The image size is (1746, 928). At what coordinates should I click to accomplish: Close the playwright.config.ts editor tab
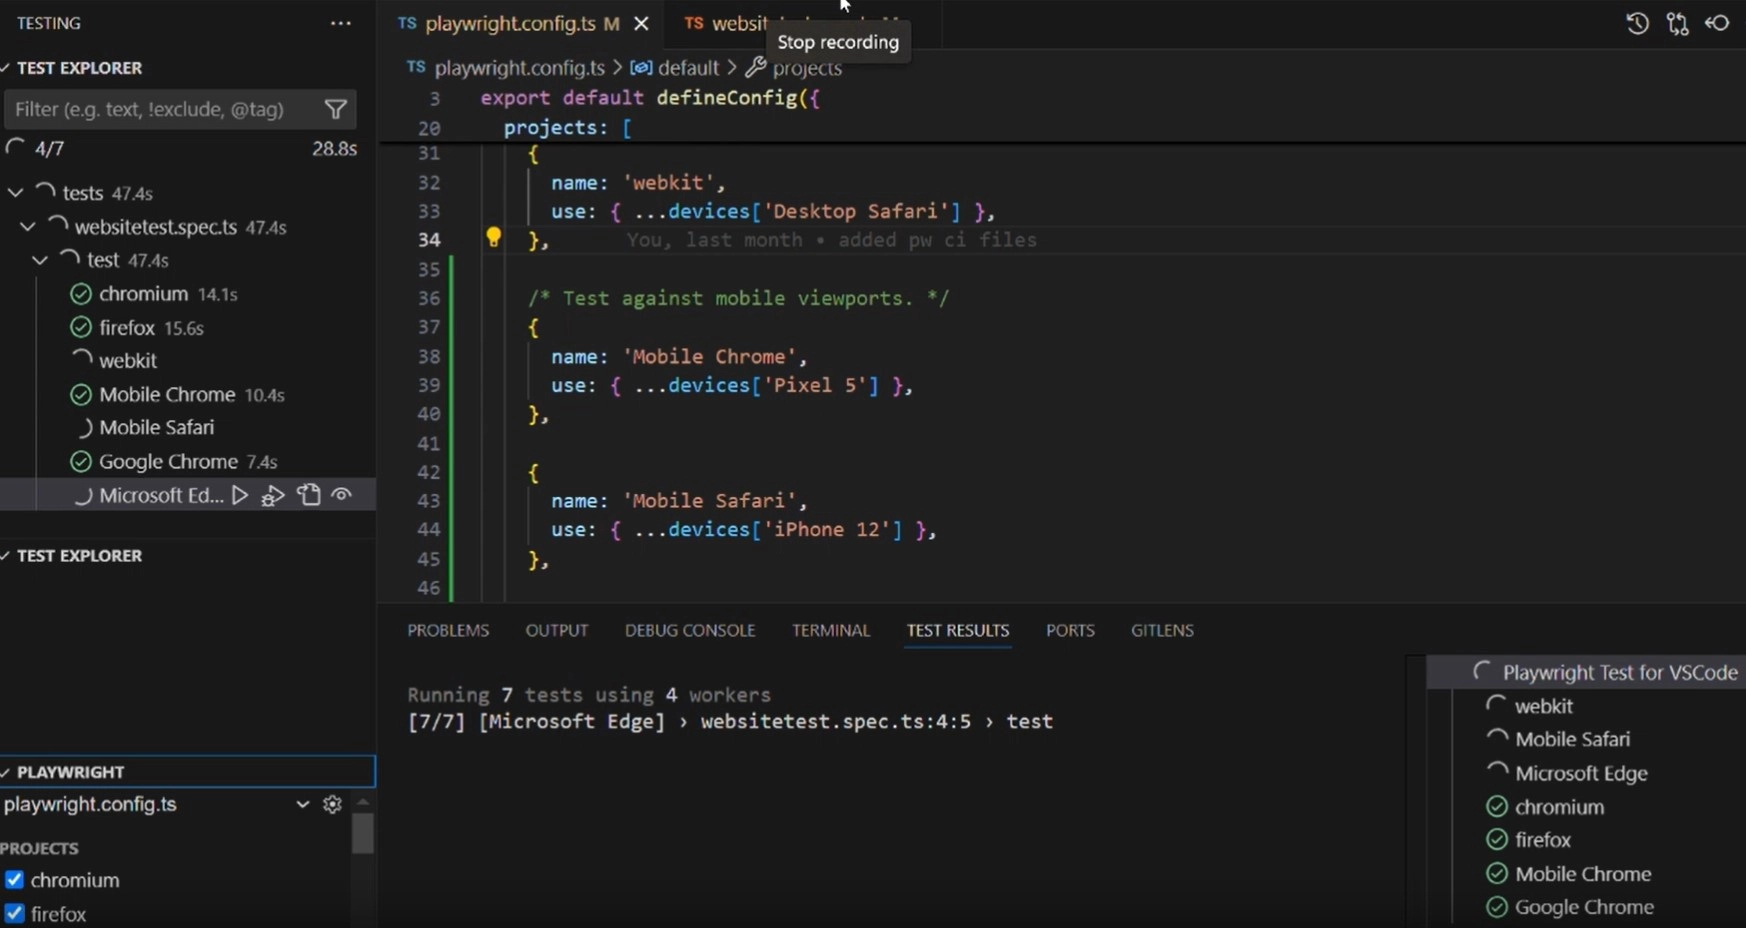(x=641, y=23)
